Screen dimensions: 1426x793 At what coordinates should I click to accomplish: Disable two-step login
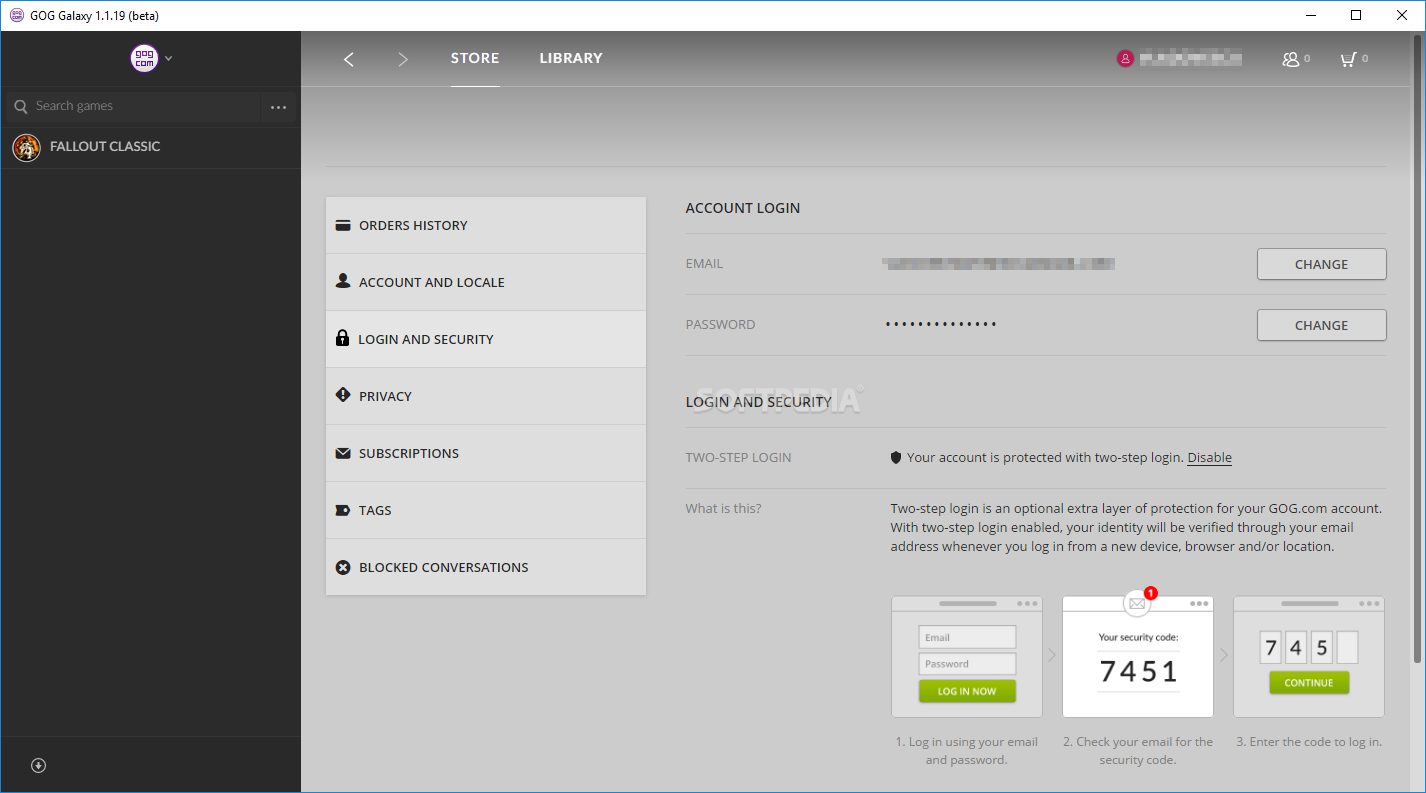(x=1209, y=457)
